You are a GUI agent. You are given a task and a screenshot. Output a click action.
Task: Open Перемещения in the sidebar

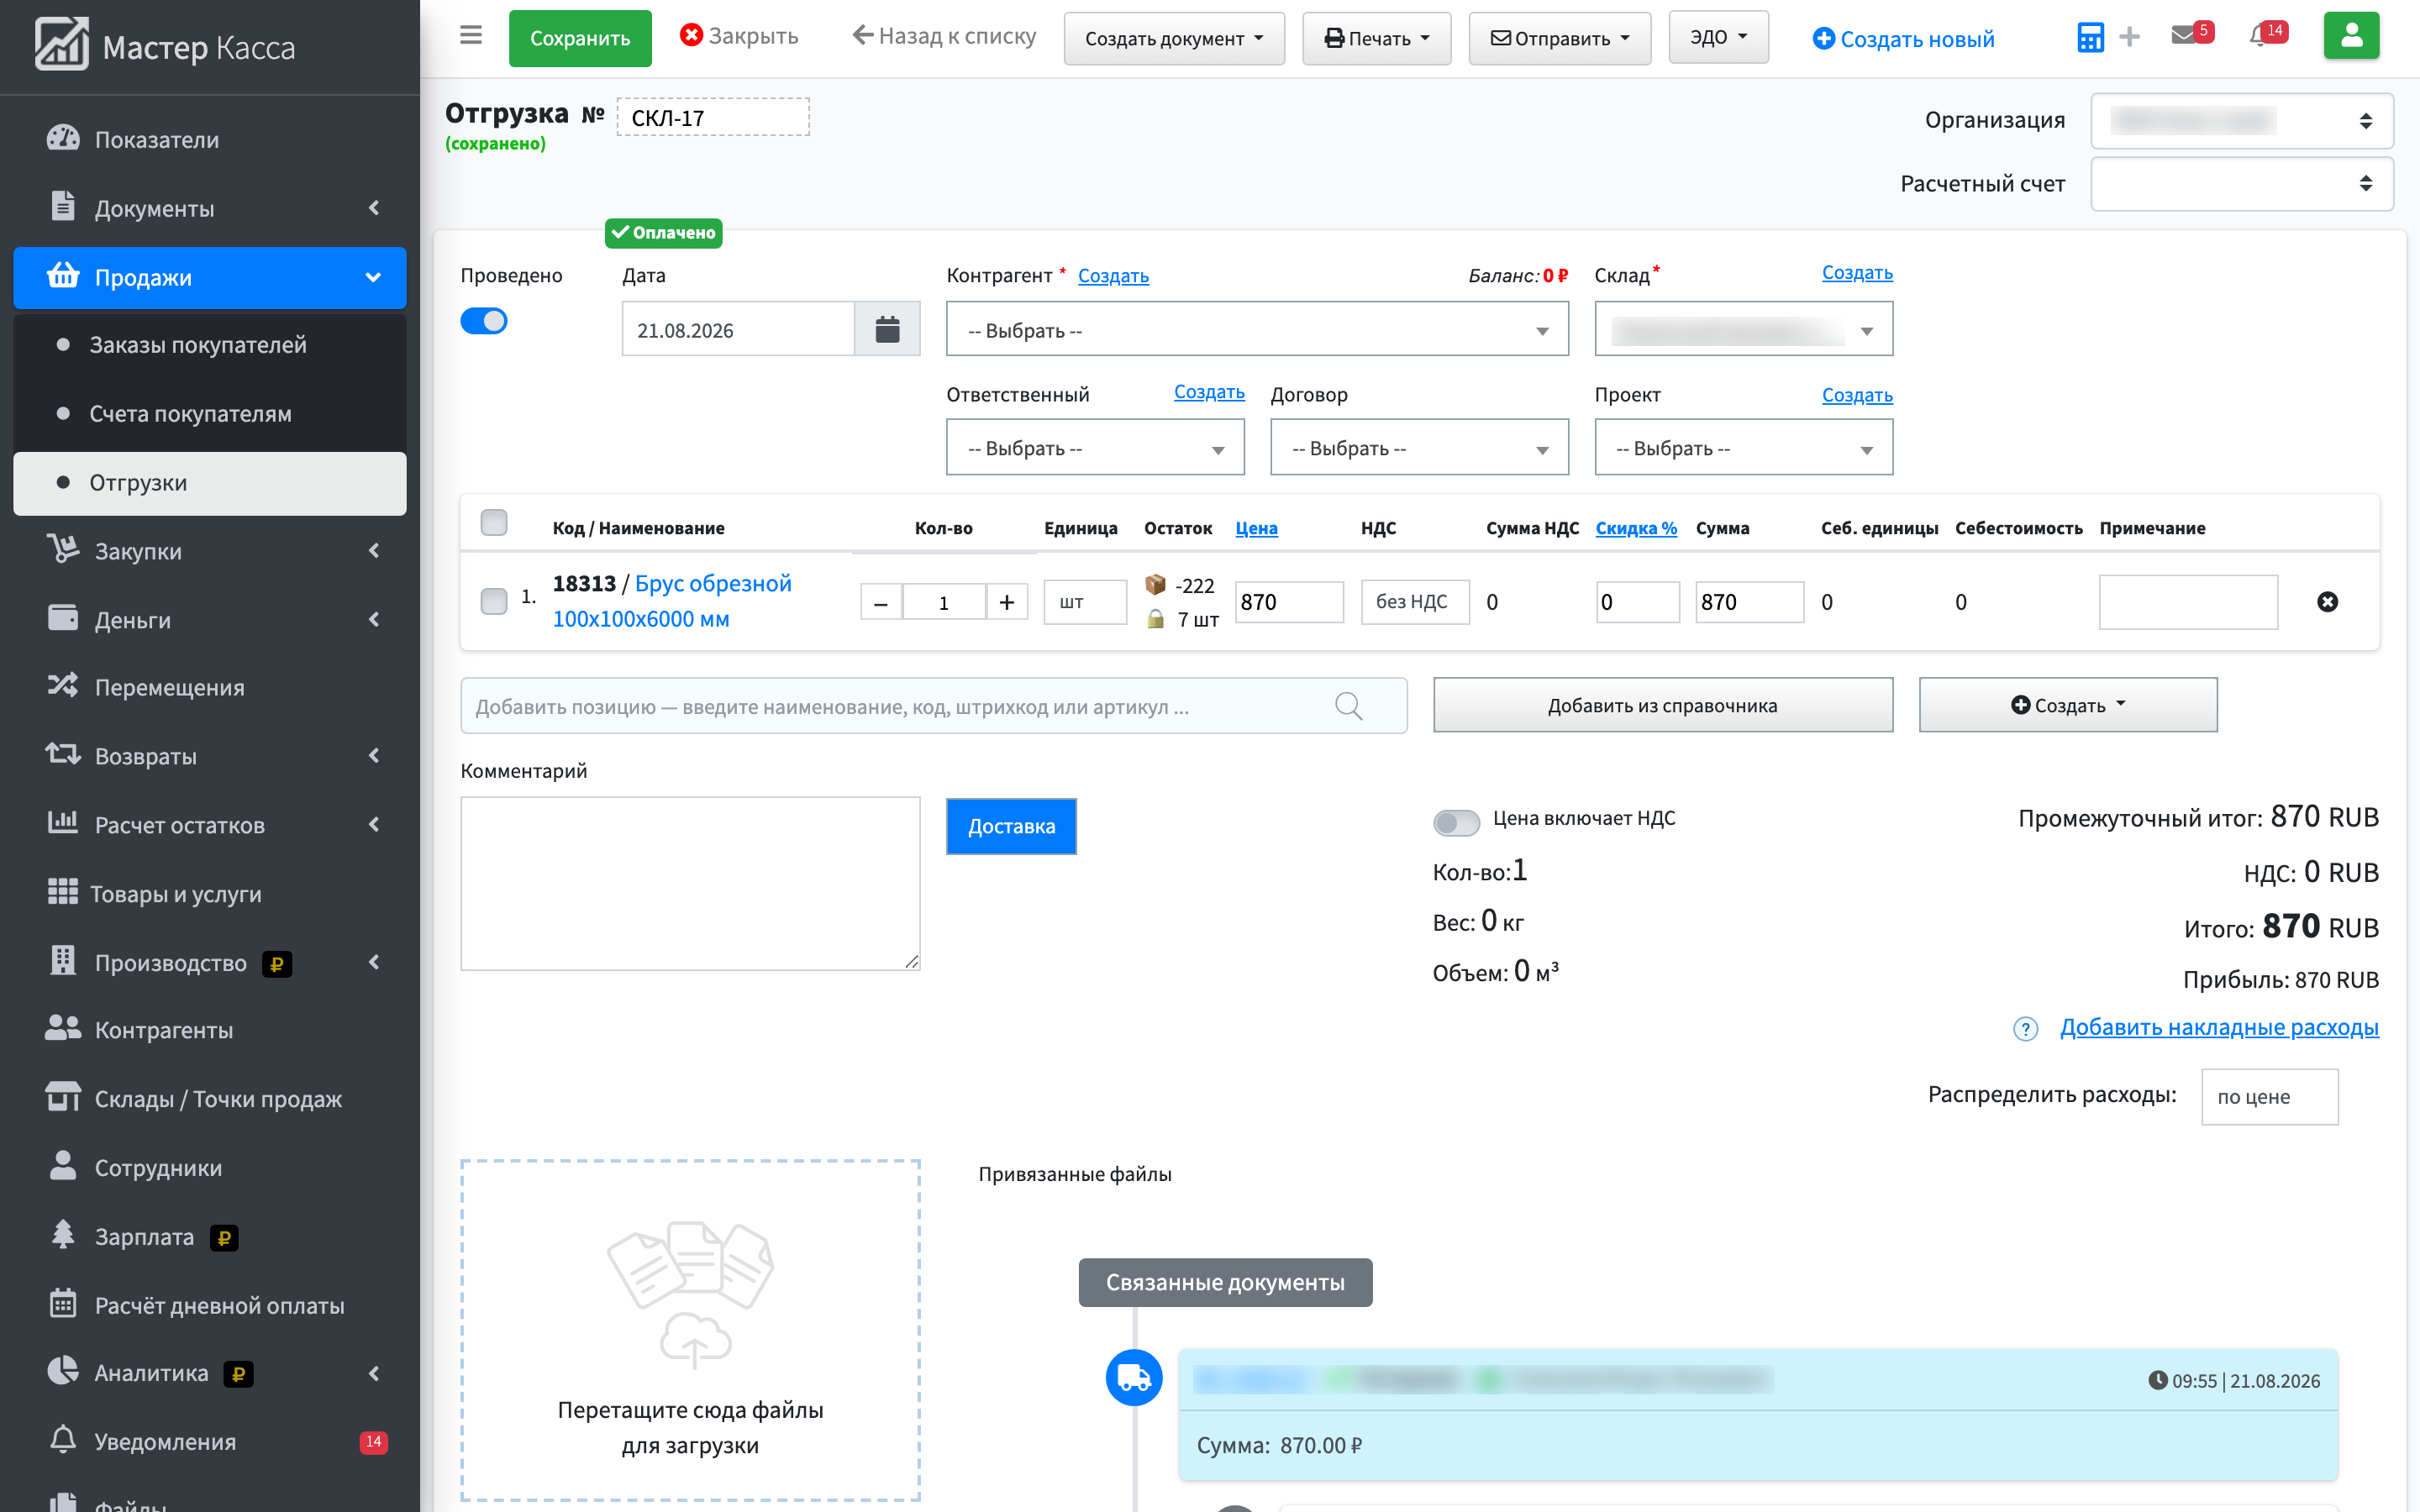(210, 687)
